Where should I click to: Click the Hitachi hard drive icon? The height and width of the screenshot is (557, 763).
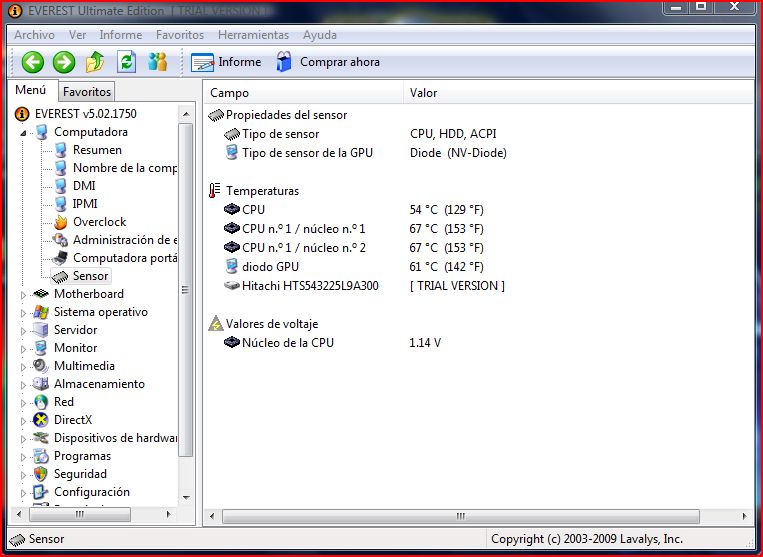click(232, 286)
